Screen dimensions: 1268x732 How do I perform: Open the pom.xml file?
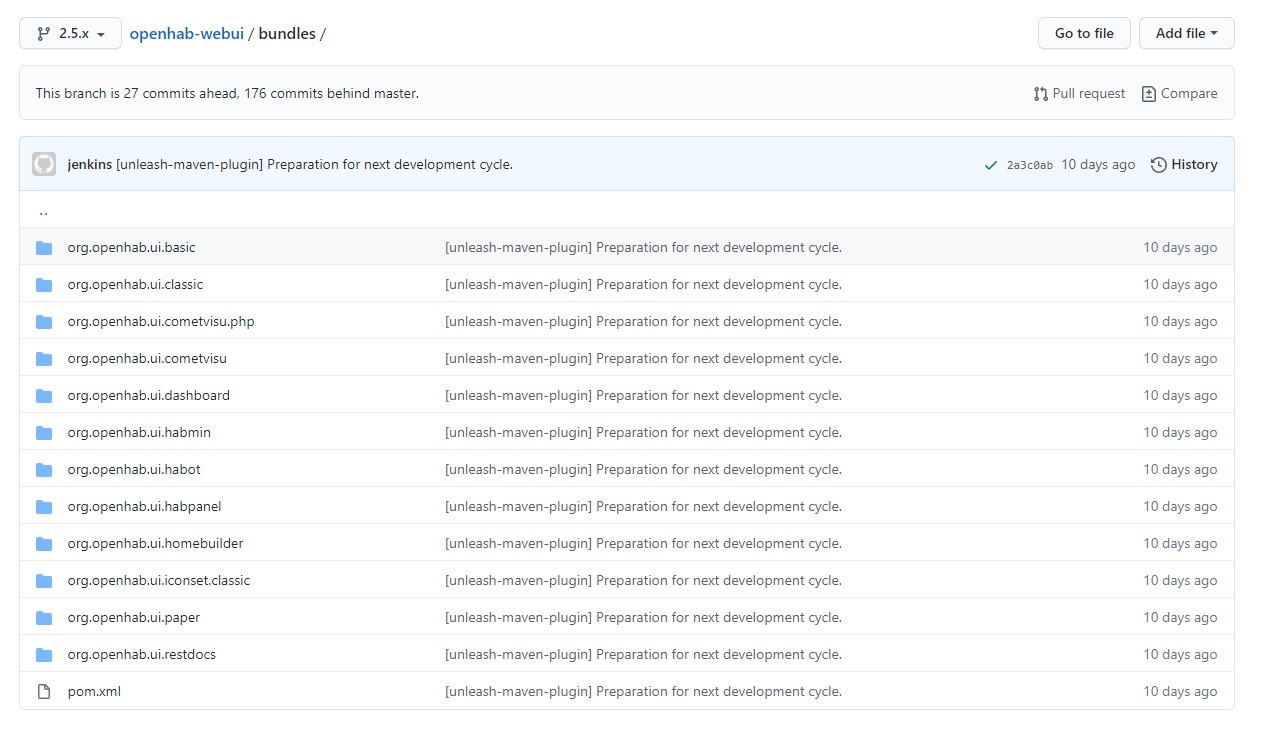(94, 691)
